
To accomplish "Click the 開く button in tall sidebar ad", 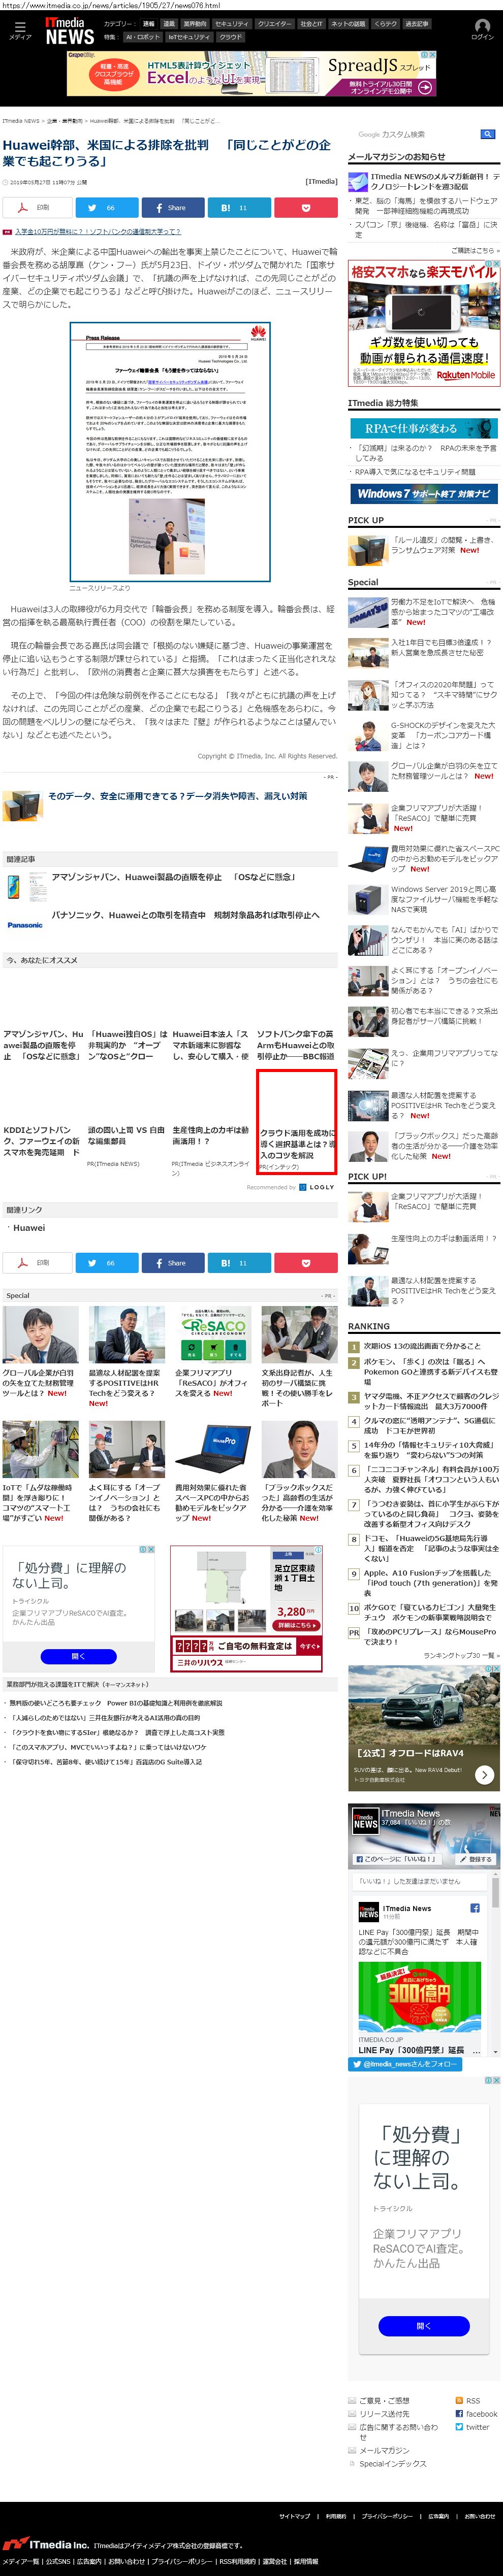I will pyautogui.click(x=424, y=2326).
